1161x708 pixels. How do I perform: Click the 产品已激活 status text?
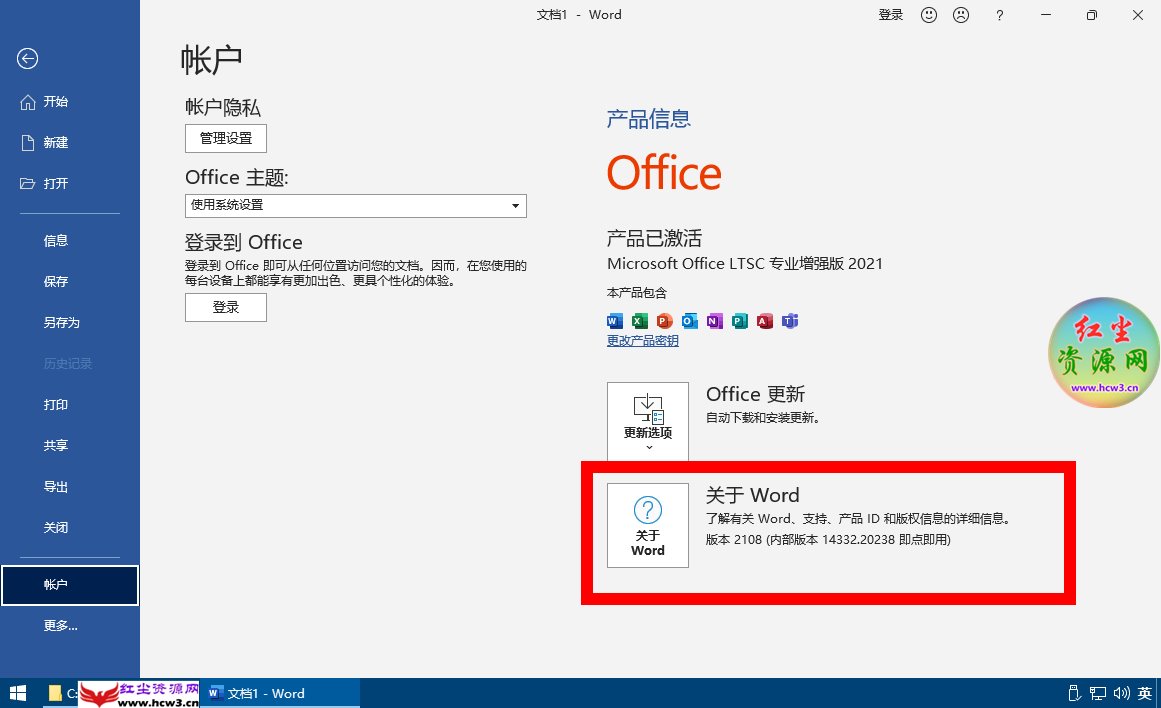point(654,238)
